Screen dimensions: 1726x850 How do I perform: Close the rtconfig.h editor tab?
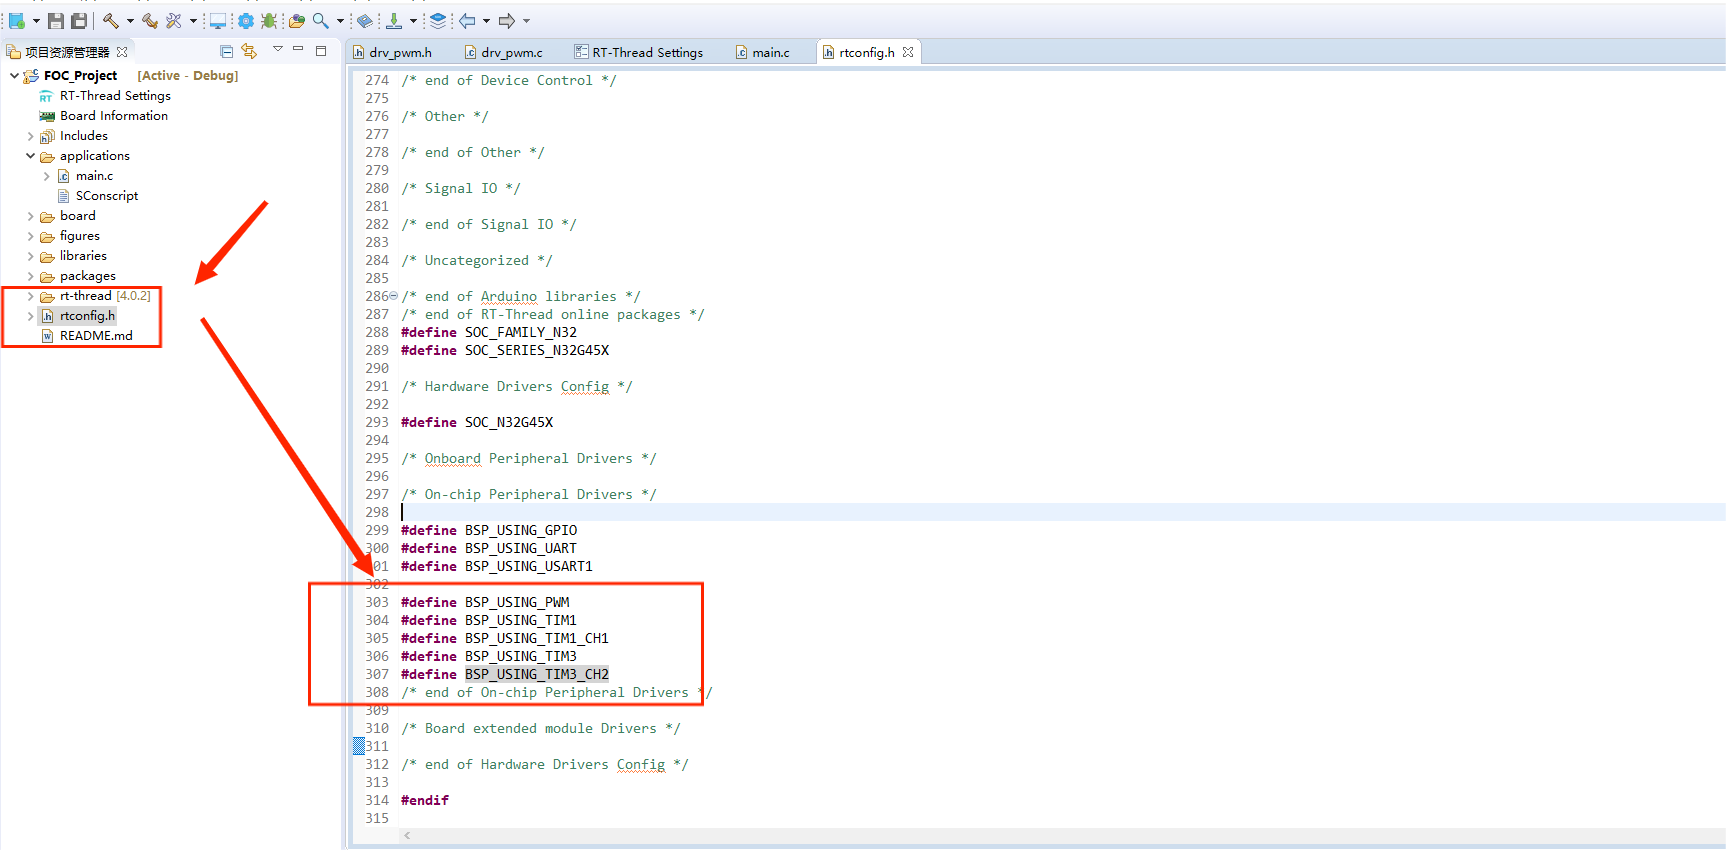click(908, 52)
